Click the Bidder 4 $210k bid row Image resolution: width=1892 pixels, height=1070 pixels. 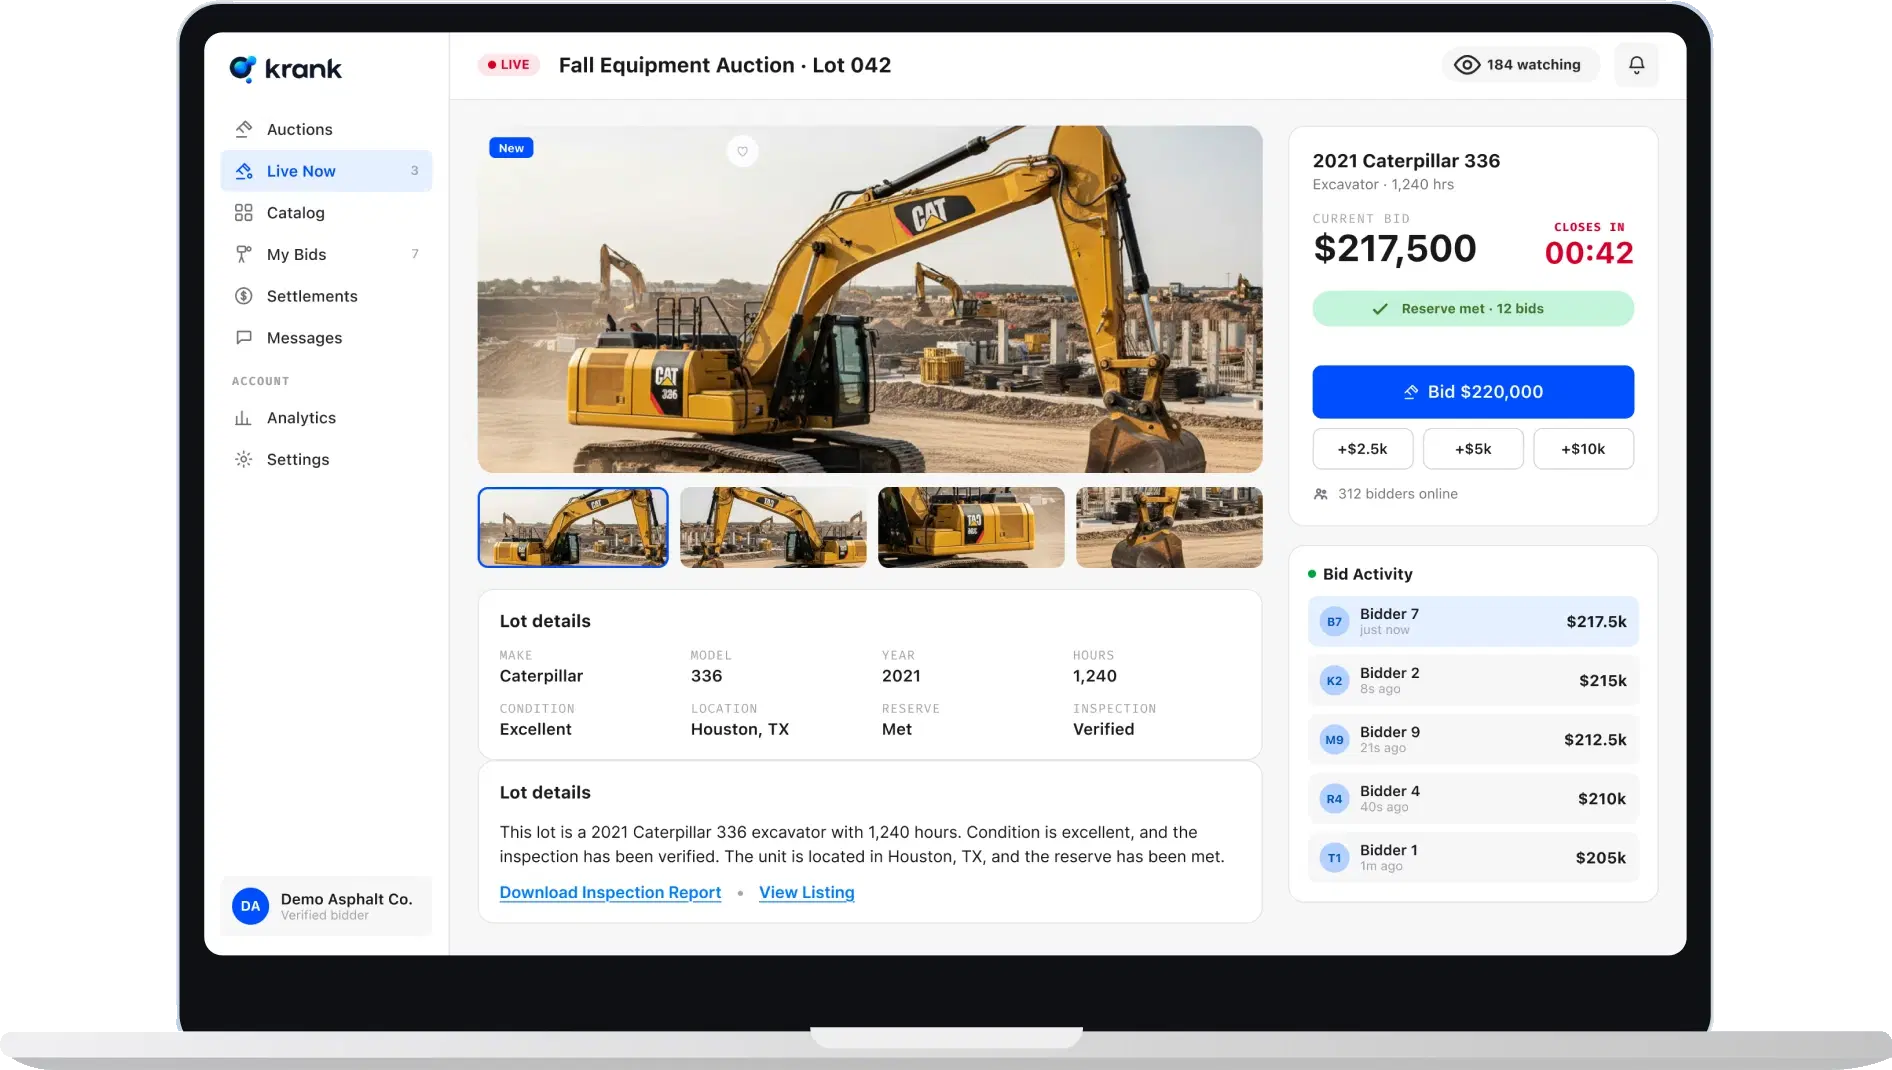click(1473, 799)
